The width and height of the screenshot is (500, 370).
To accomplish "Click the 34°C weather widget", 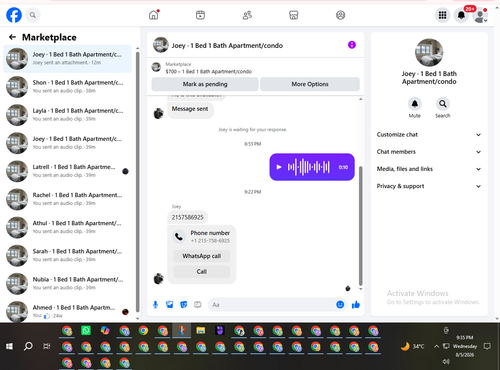I will point(413,346).
